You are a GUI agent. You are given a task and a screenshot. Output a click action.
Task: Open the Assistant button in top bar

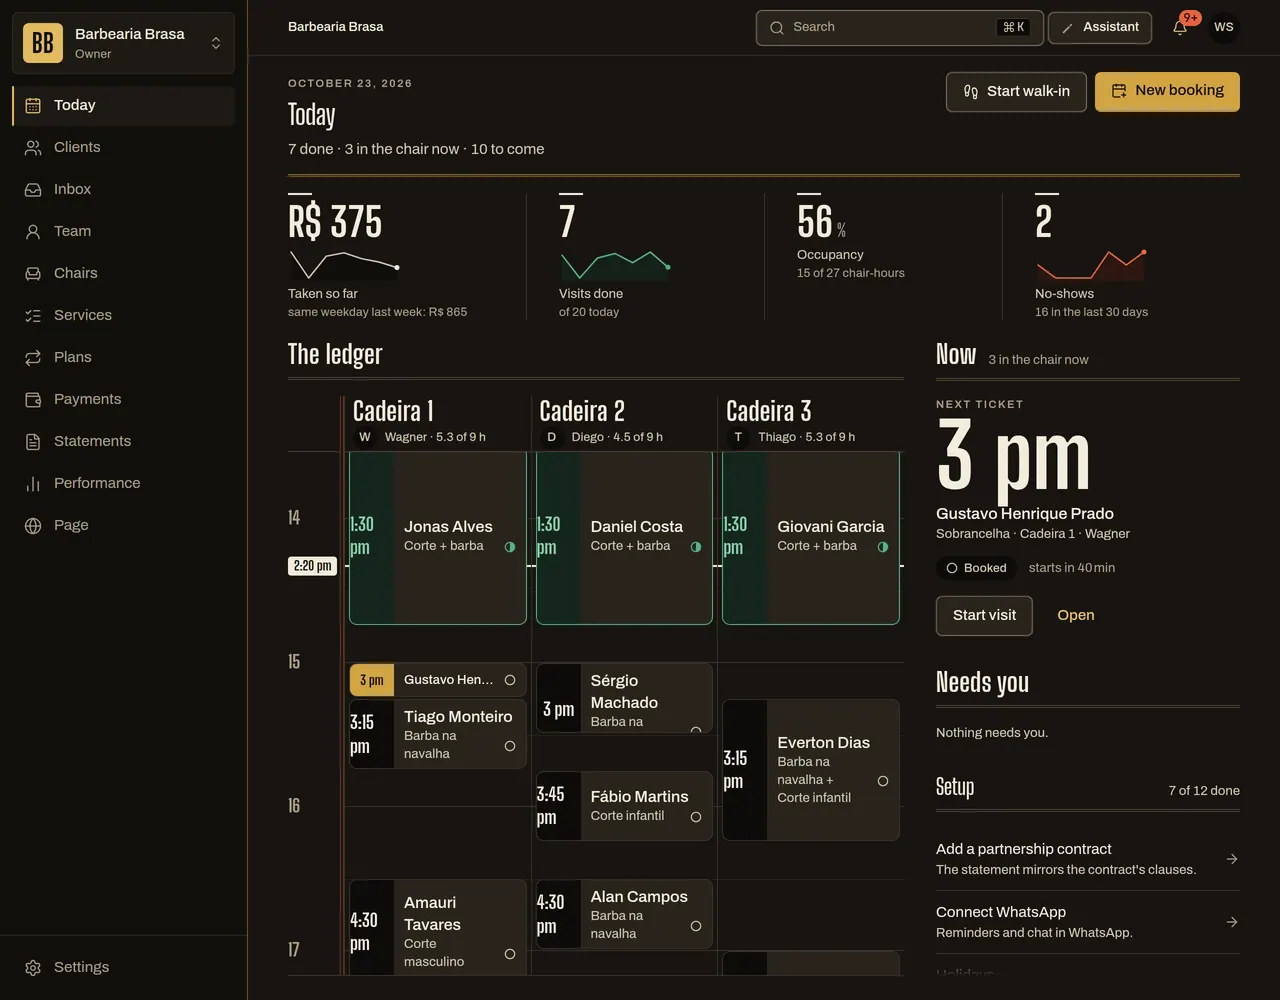pyautogui.click(x=1100, y=27)
